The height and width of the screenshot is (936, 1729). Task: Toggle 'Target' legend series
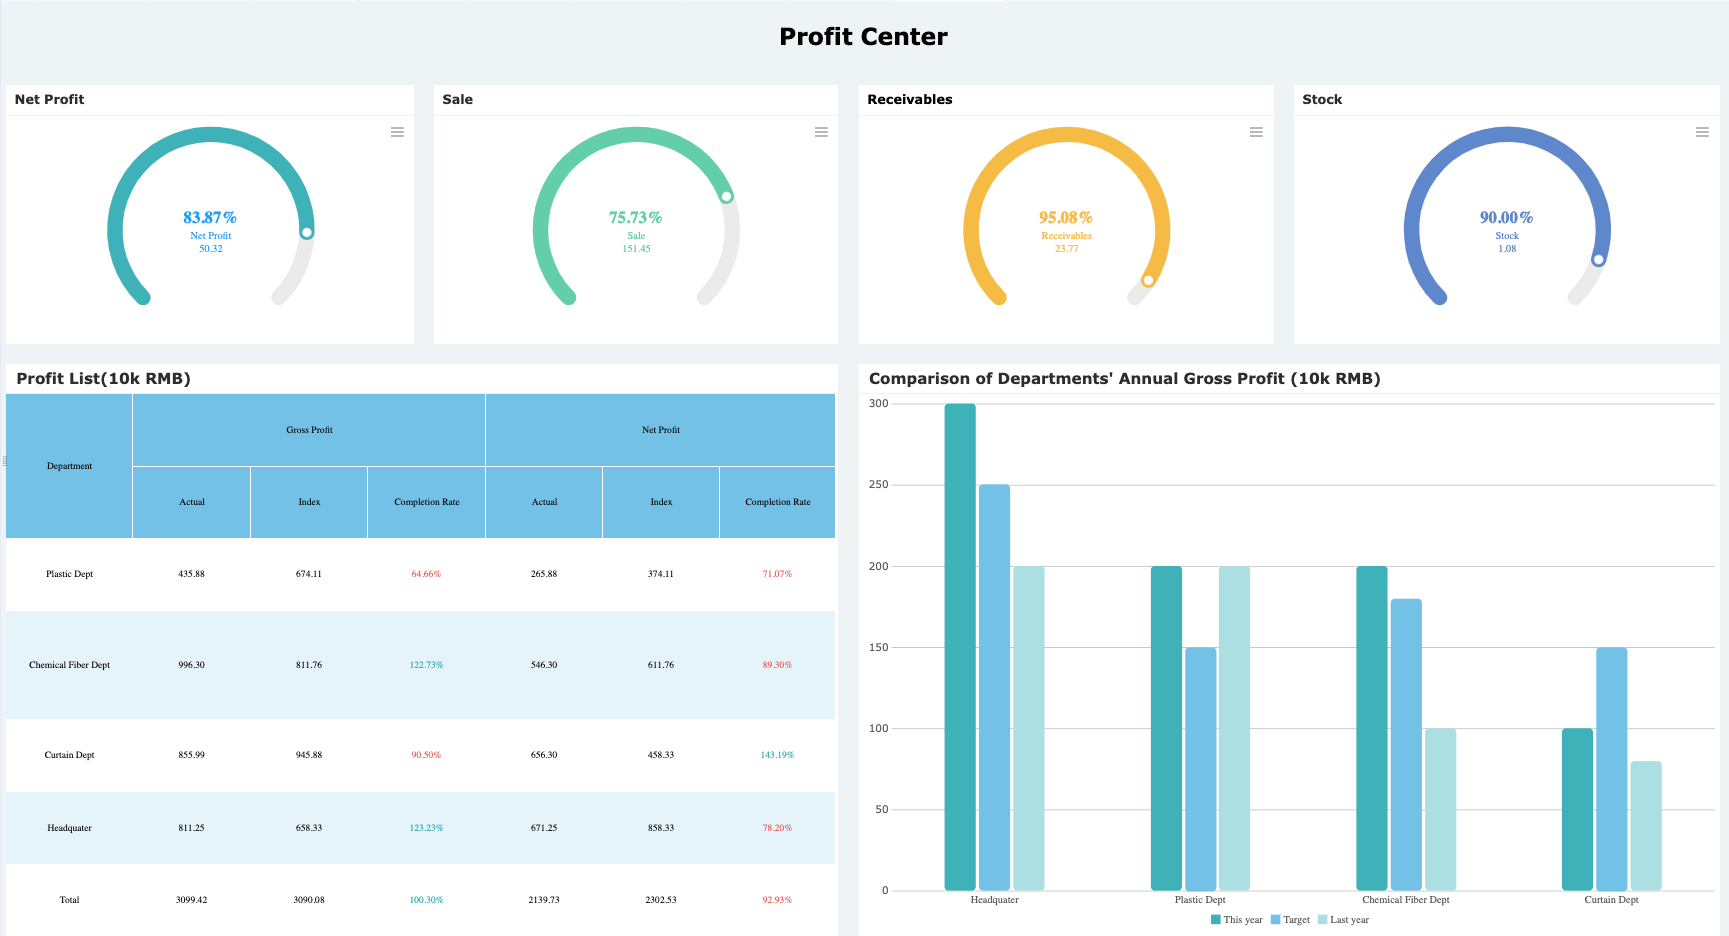[x=1290, y=920]
